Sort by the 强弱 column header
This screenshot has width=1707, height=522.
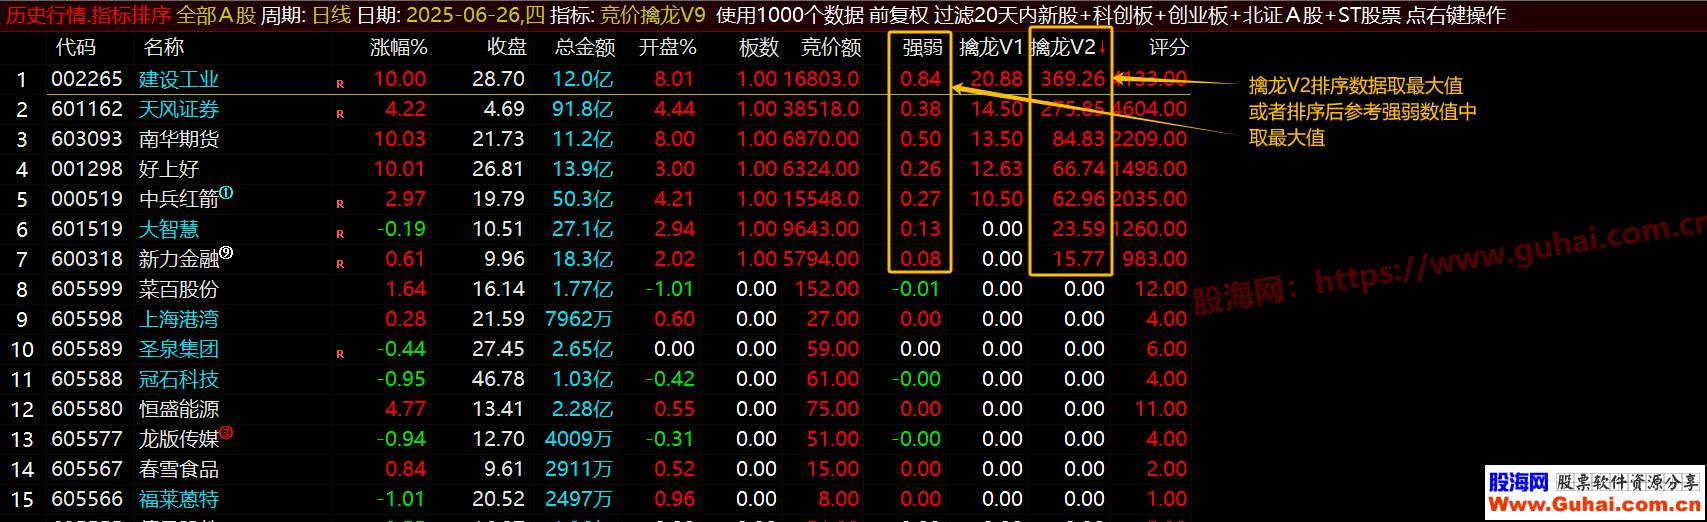tap(922, 47)
